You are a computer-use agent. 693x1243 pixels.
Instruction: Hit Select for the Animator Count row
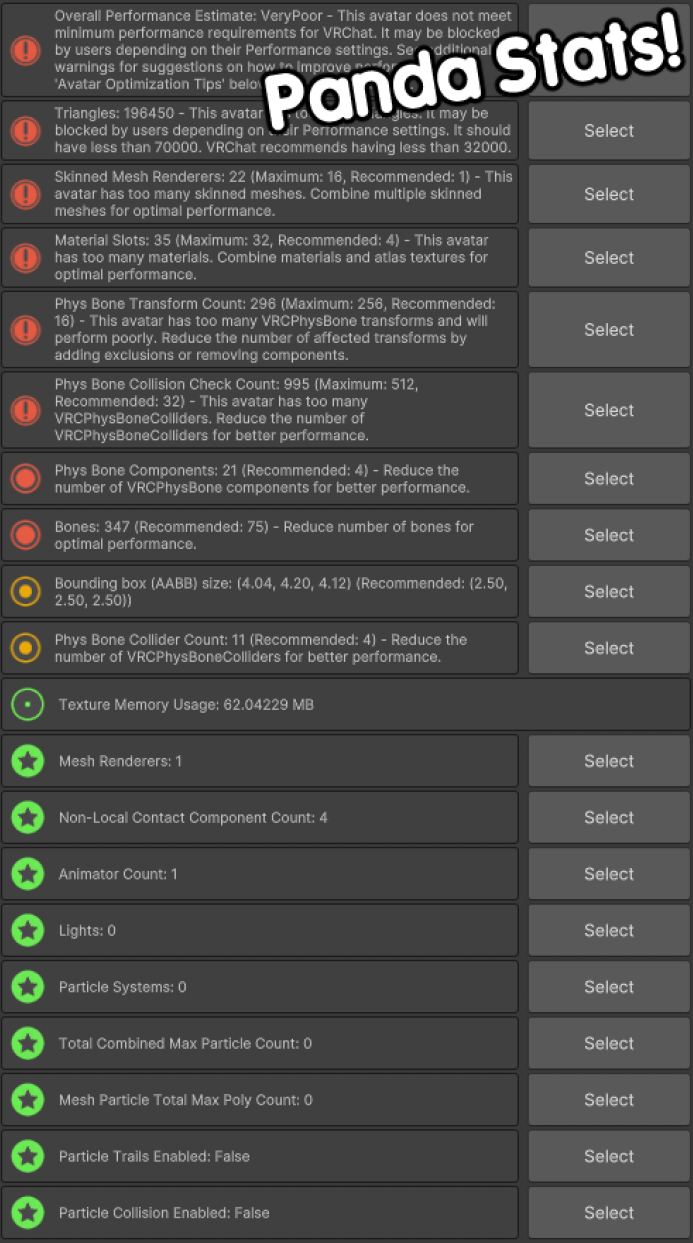[608, 874]
